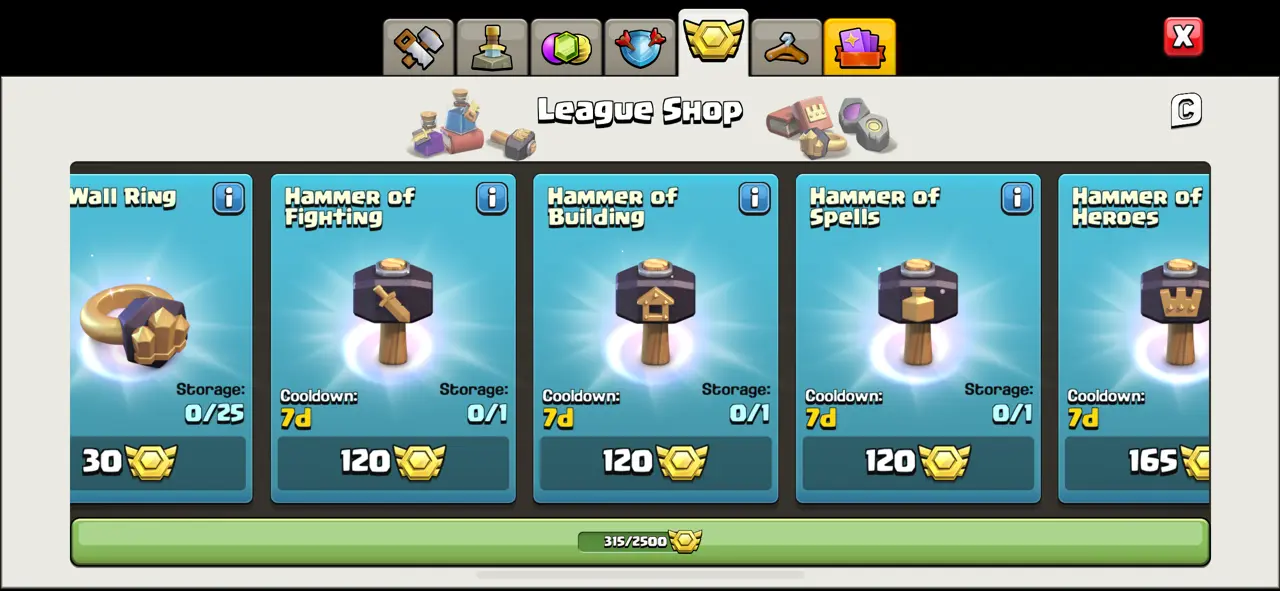Show info for Hammer of Fighting
1280x591 pixels.
click(492, 198)
